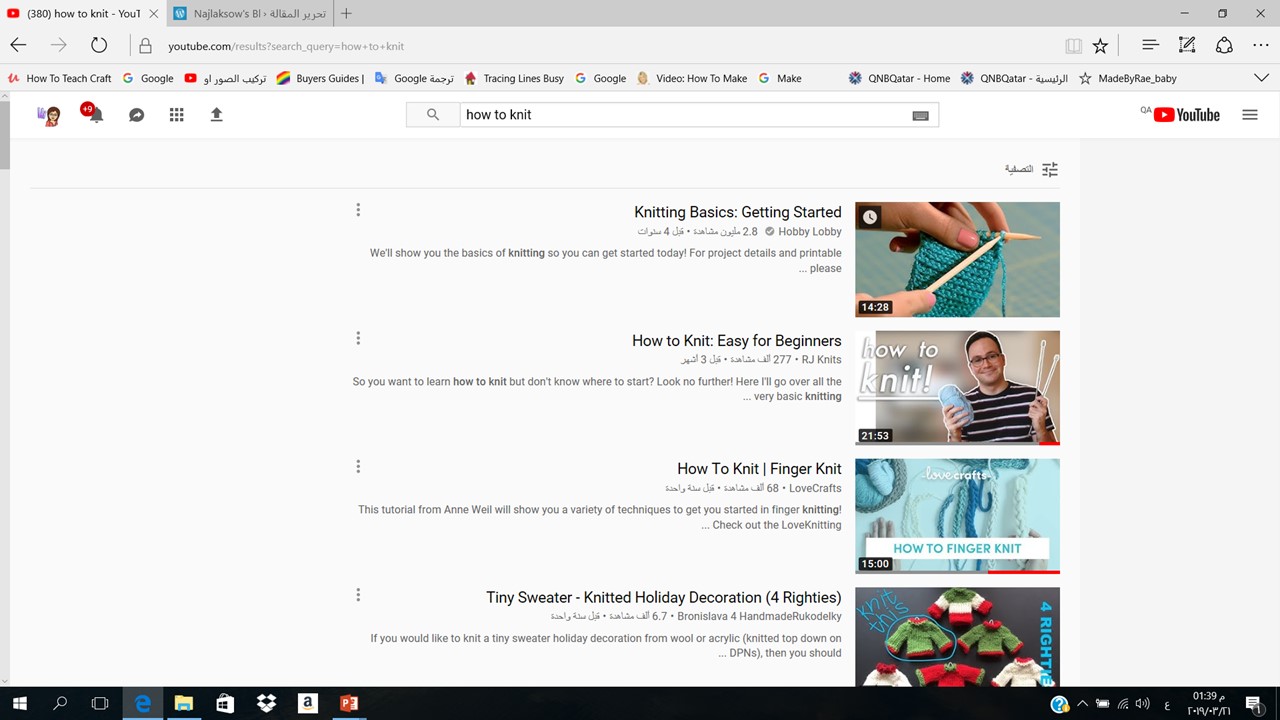Screen dimensions: 1280x720
Task: Add page to favorites with star icon
Action: click(1100, 46)
